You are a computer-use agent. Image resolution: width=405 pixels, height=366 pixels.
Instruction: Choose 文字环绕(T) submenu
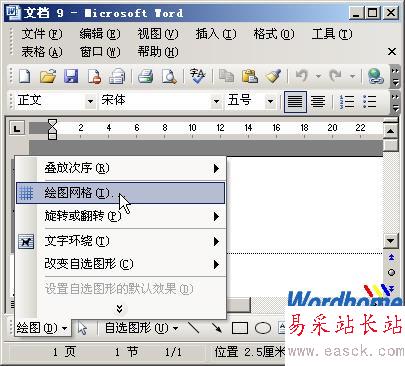click(121, 241)
